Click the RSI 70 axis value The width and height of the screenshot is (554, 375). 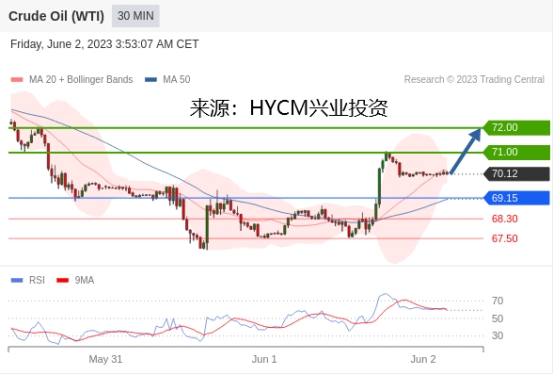[497, 301]
